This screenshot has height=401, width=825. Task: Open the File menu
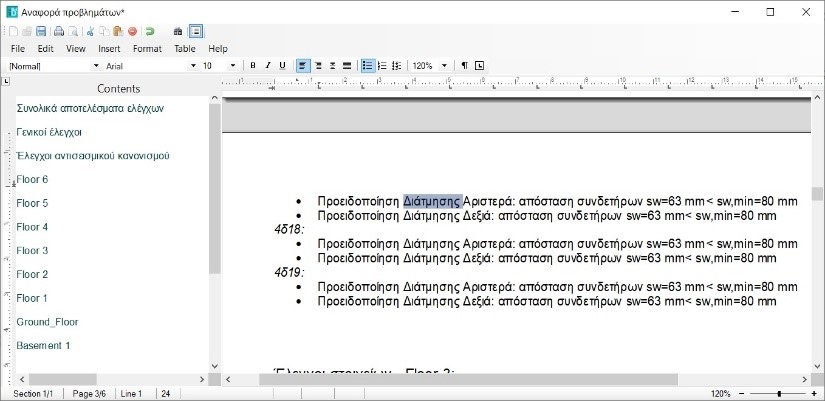pyautogui.click(x=17, y=48)
